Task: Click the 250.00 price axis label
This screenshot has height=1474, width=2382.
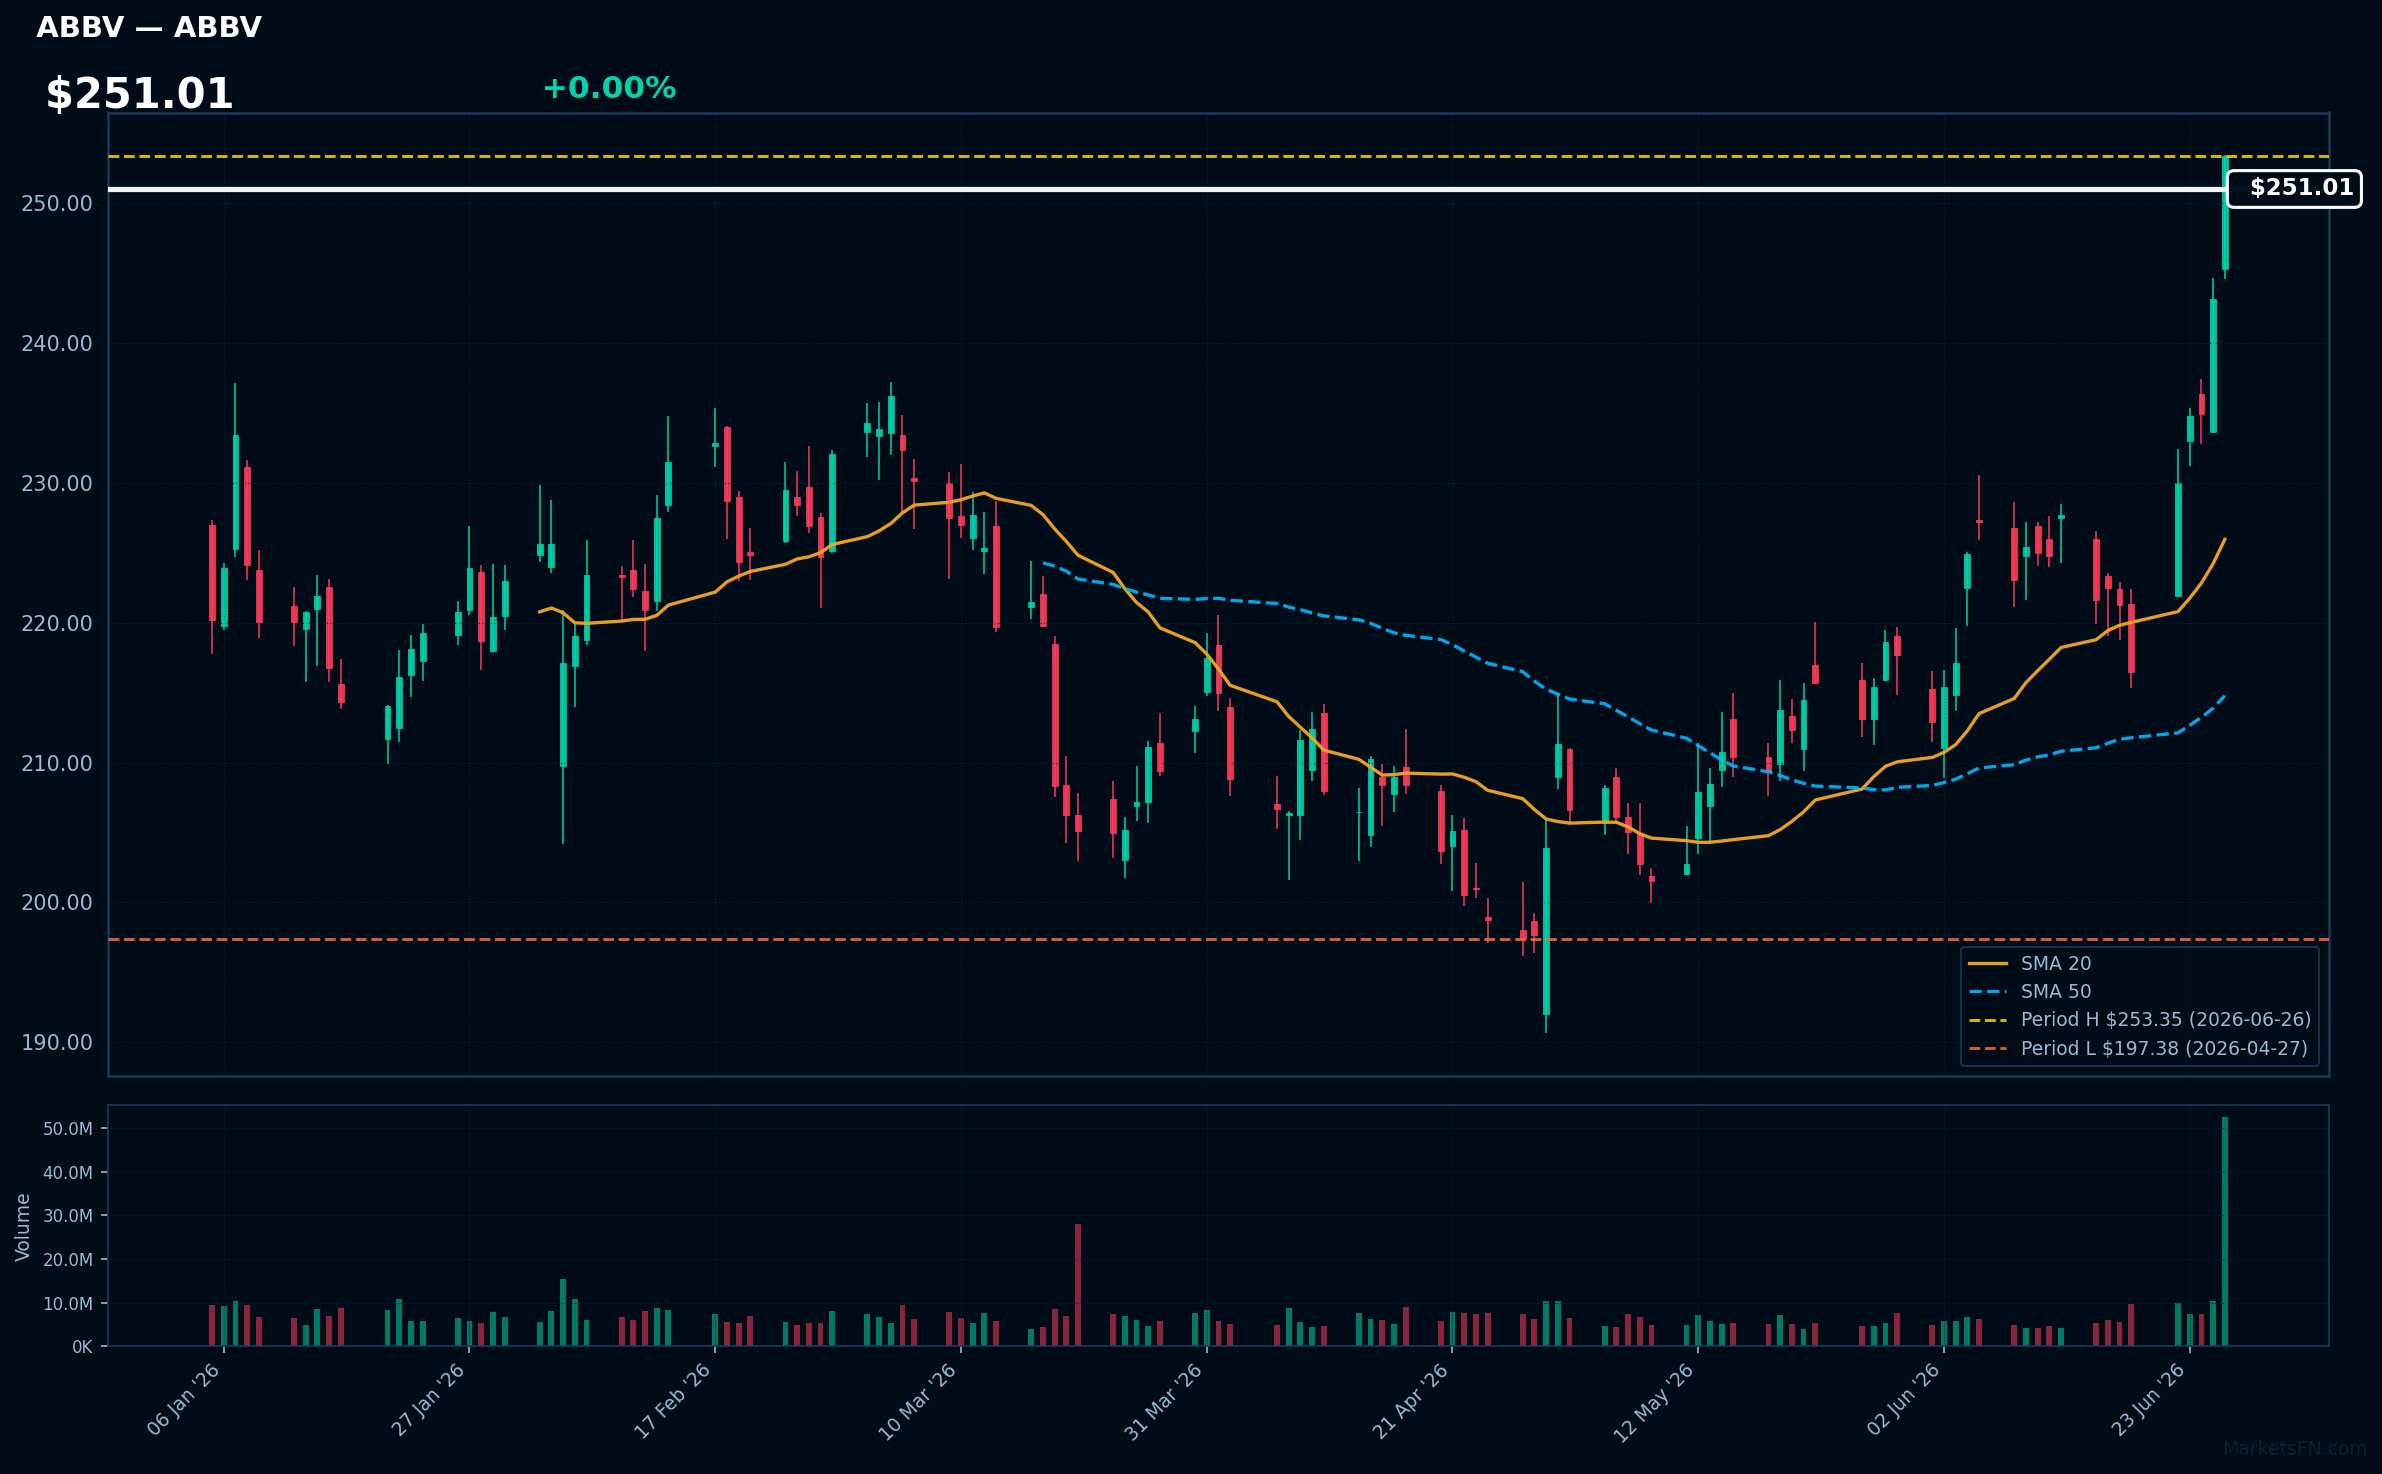Action: [x=56, y=204]
